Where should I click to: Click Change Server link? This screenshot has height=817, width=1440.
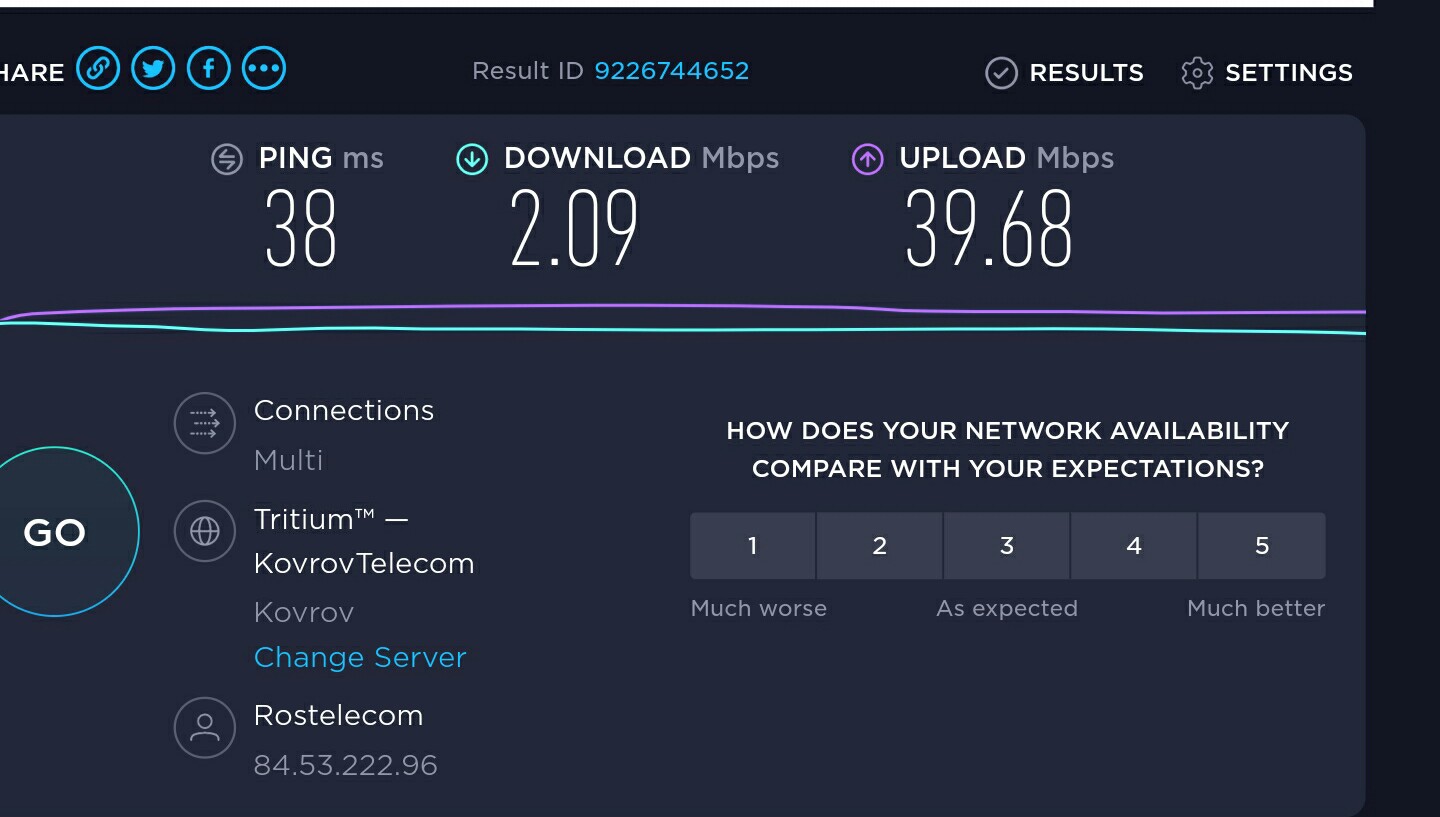360,657
